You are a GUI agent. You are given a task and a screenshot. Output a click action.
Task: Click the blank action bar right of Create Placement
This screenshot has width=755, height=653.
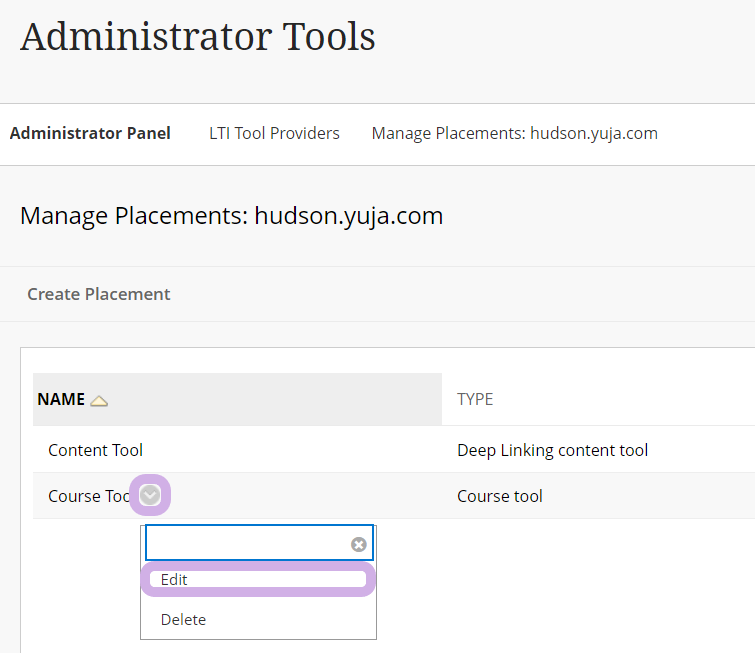click(x=460, y=294)
